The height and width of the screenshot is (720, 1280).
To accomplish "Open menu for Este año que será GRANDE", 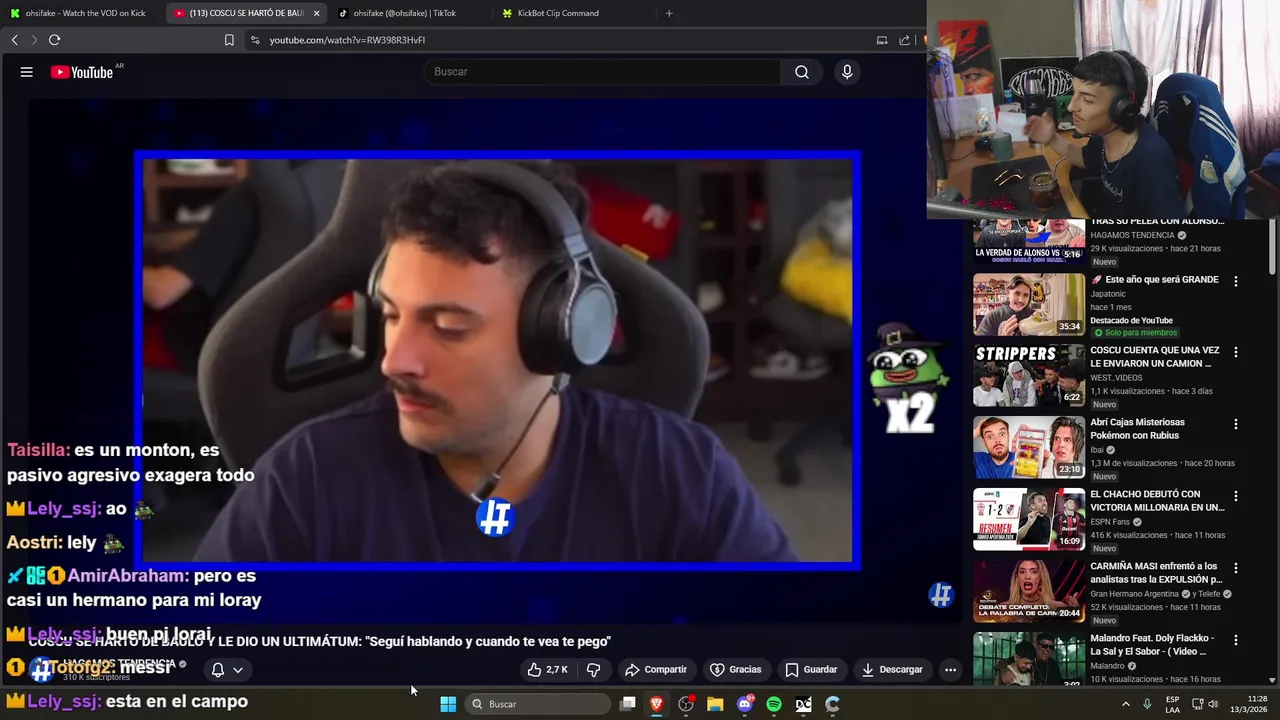I will 1236,282.
